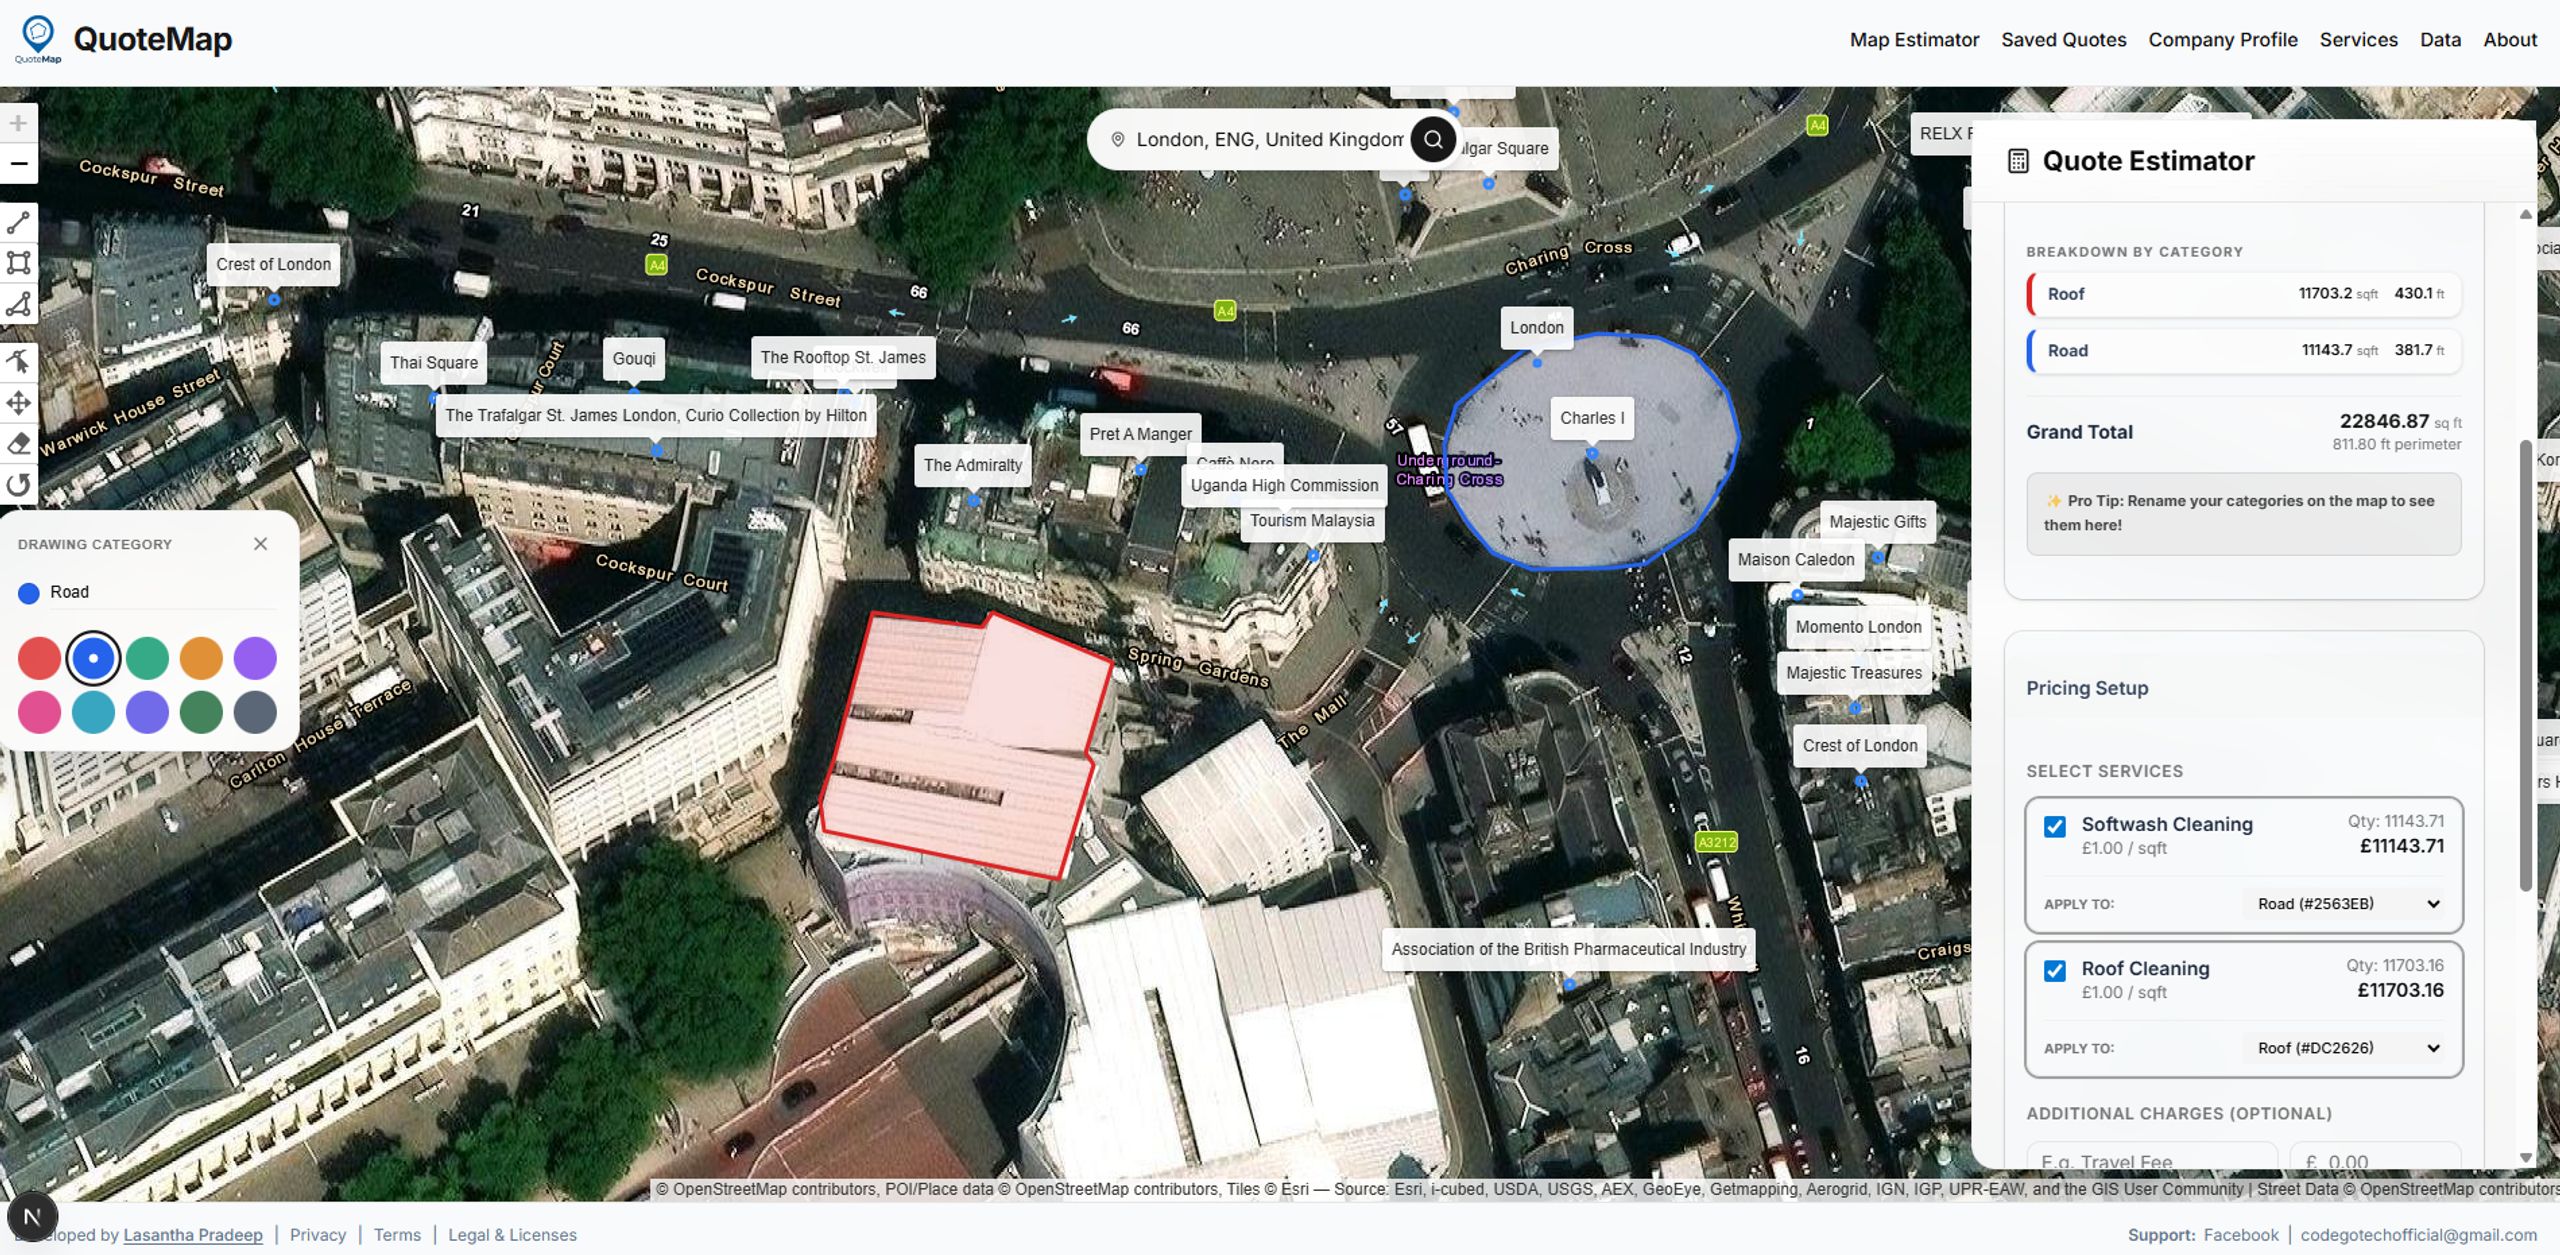Viewport: 2560px width, 1255px height.
Task: Click the calculator icon beside Quote Estimator
Action: click(2018, 161)
